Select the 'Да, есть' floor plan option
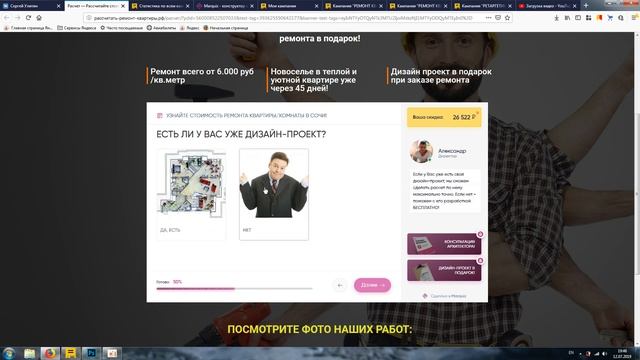 pos(191,194)
